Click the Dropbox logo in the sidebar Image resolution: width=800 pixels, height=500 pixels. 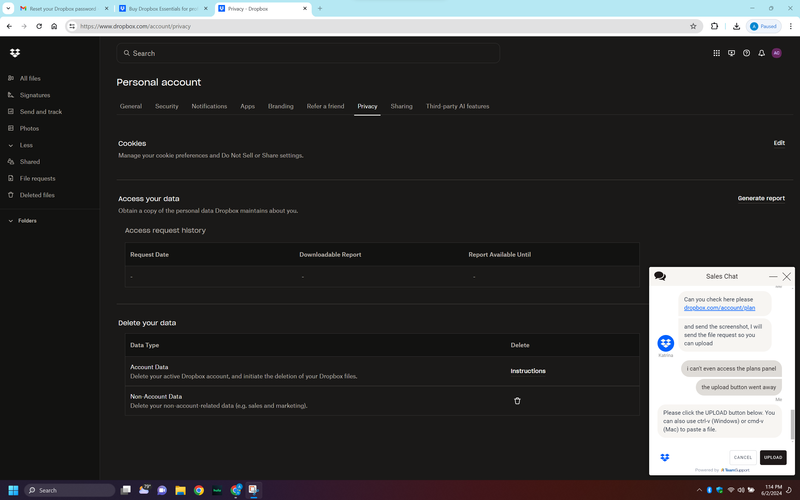coord(14,53)
